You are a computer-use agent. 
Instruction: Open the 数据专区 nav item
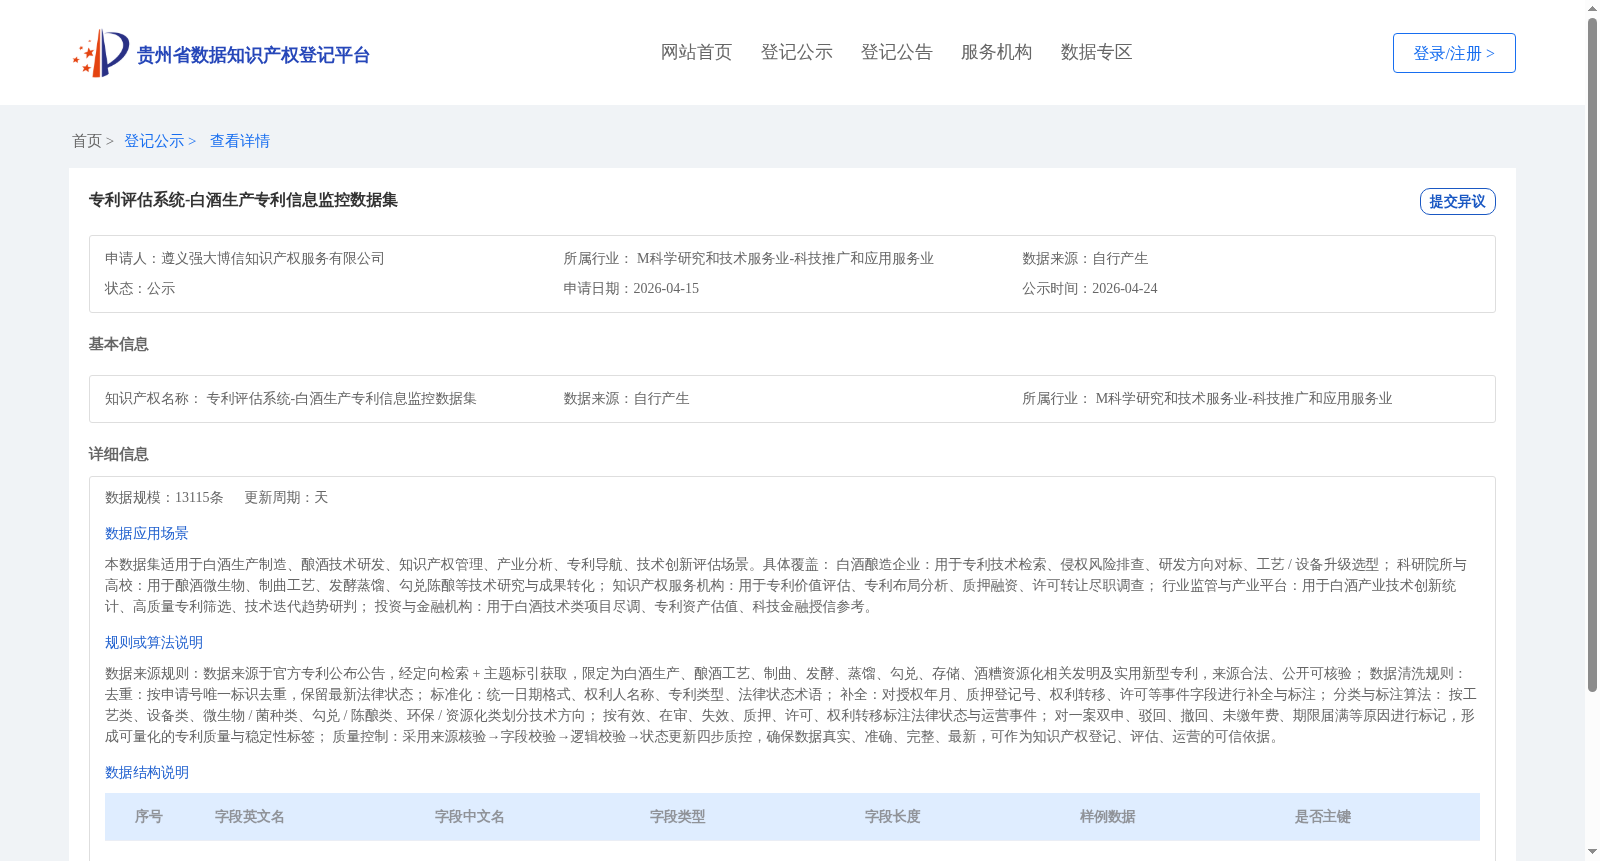click(1096, 52)
